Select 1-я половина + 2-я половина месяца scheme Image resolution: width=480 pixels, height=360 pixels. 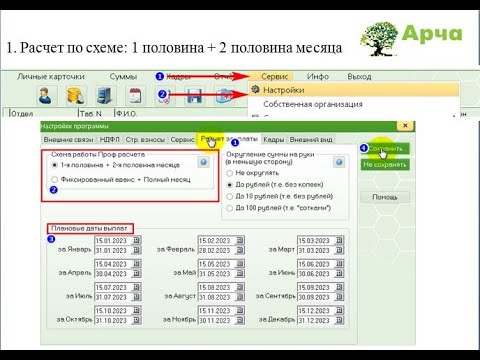pyautogui.click(x=116, y=165)
